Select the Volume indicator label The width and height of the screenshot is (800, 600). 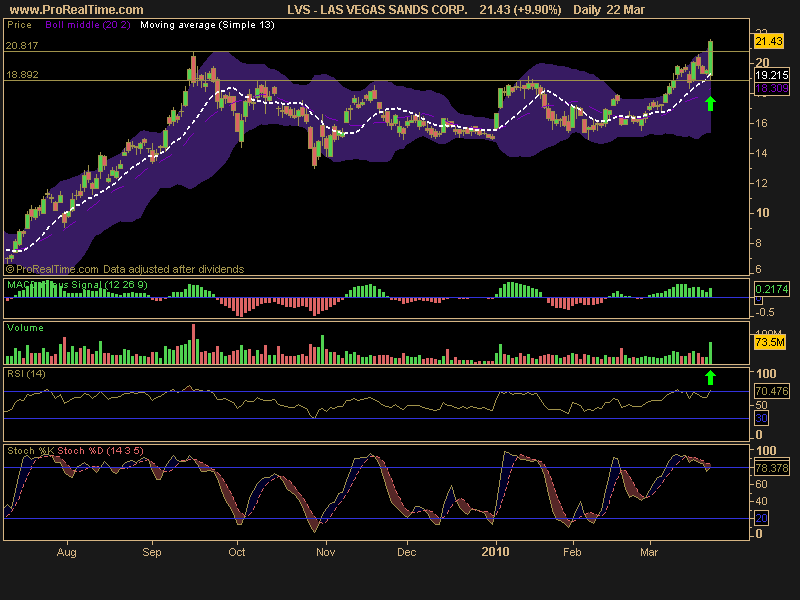25,327
